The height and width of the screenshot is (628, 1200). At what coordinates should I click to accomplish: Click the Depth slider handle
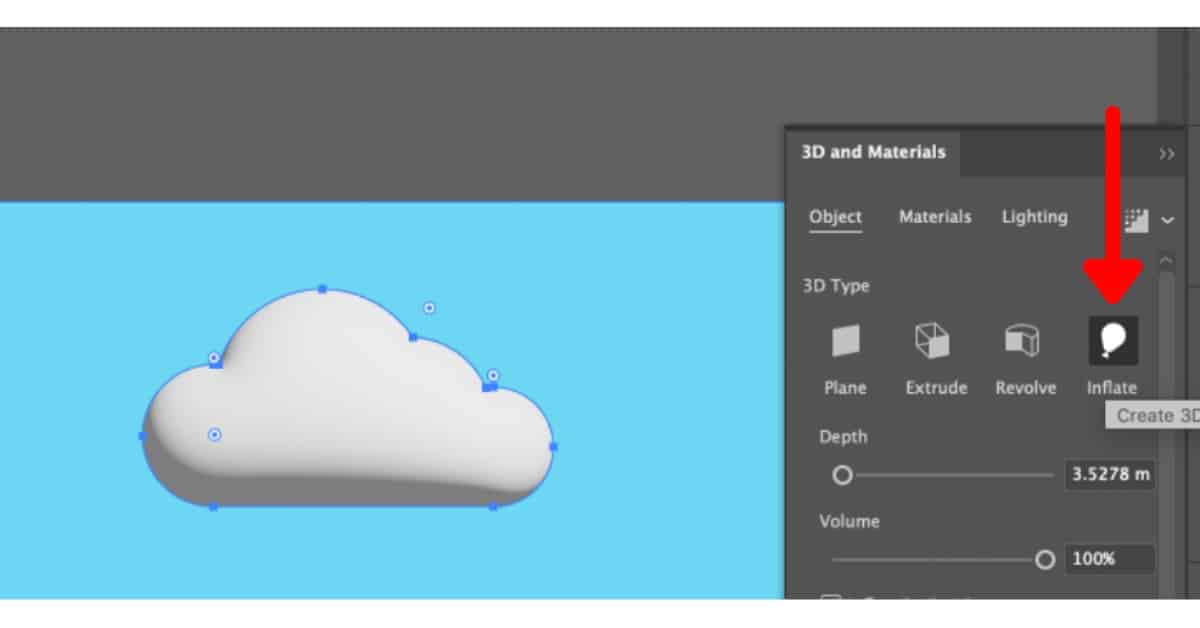click(842, 475)
